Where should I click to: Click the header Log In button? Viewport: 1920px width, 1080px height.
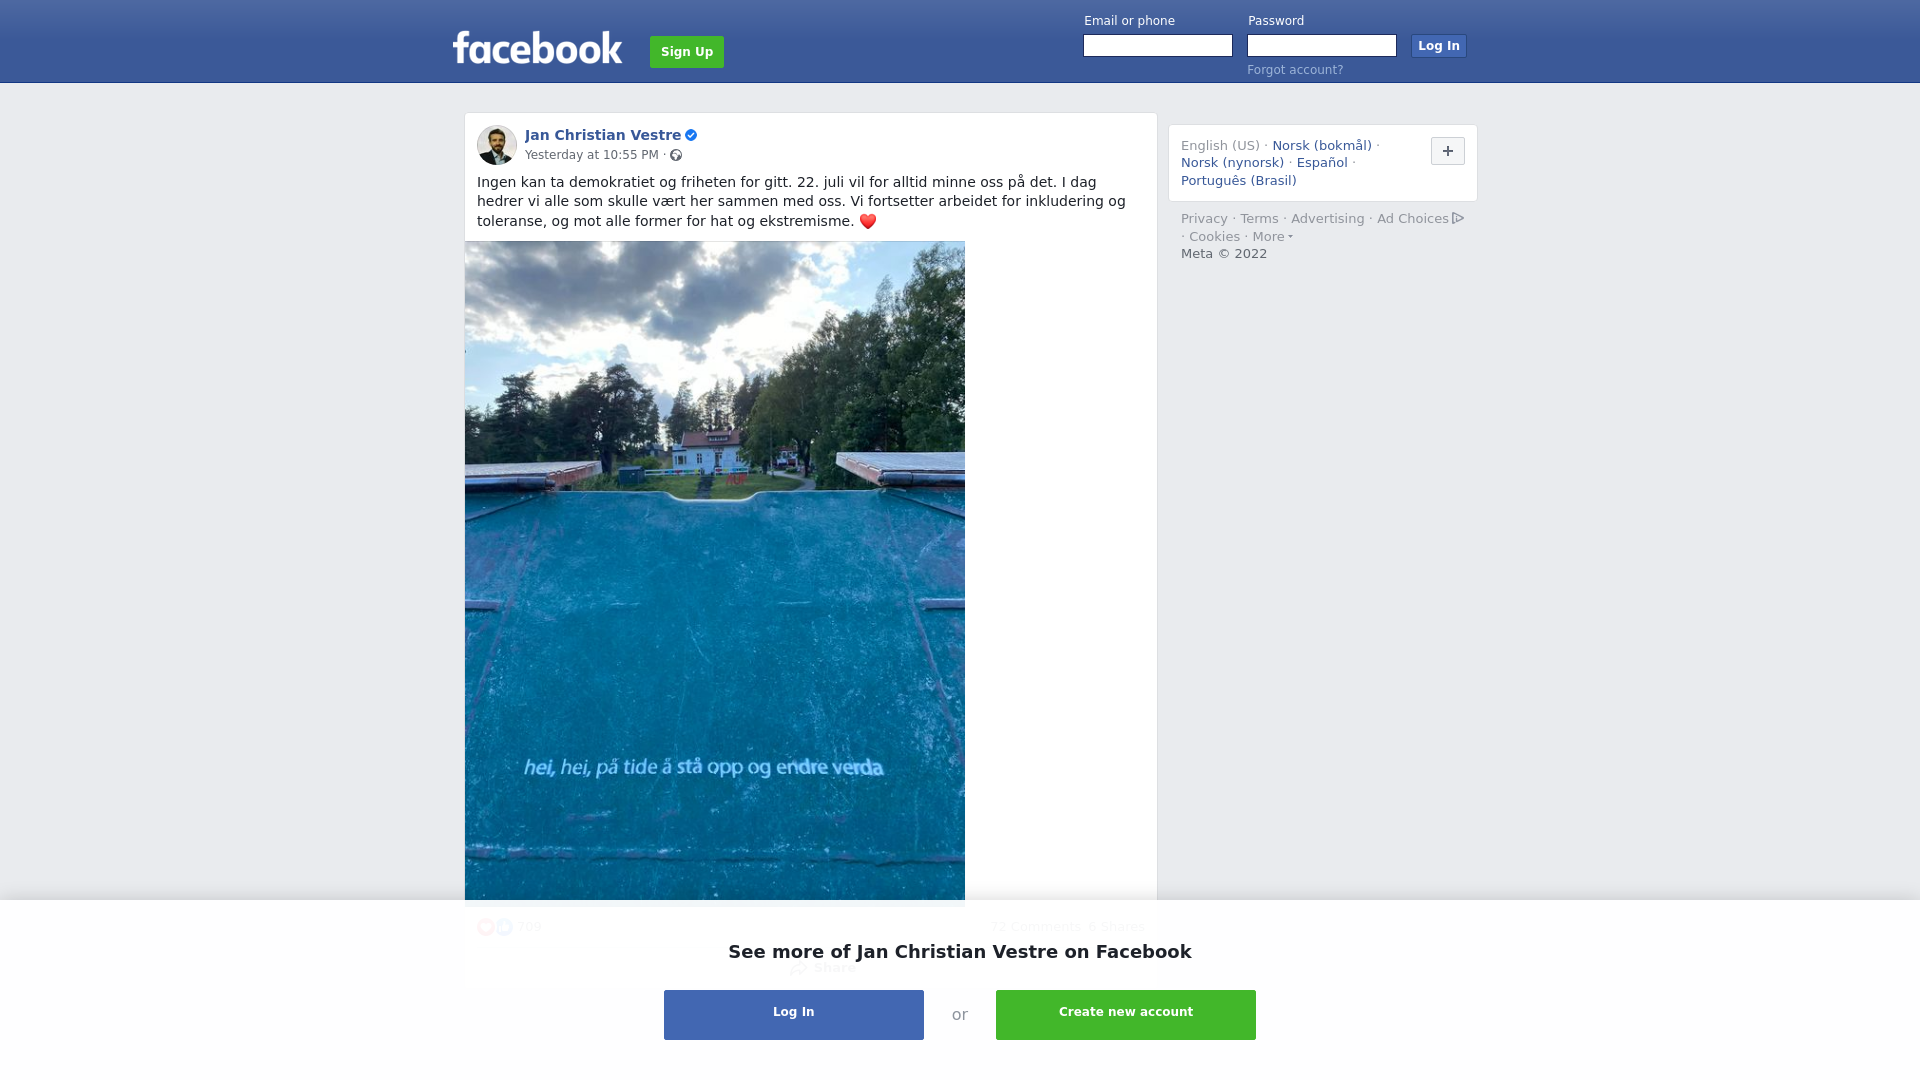click(1439, 46)
